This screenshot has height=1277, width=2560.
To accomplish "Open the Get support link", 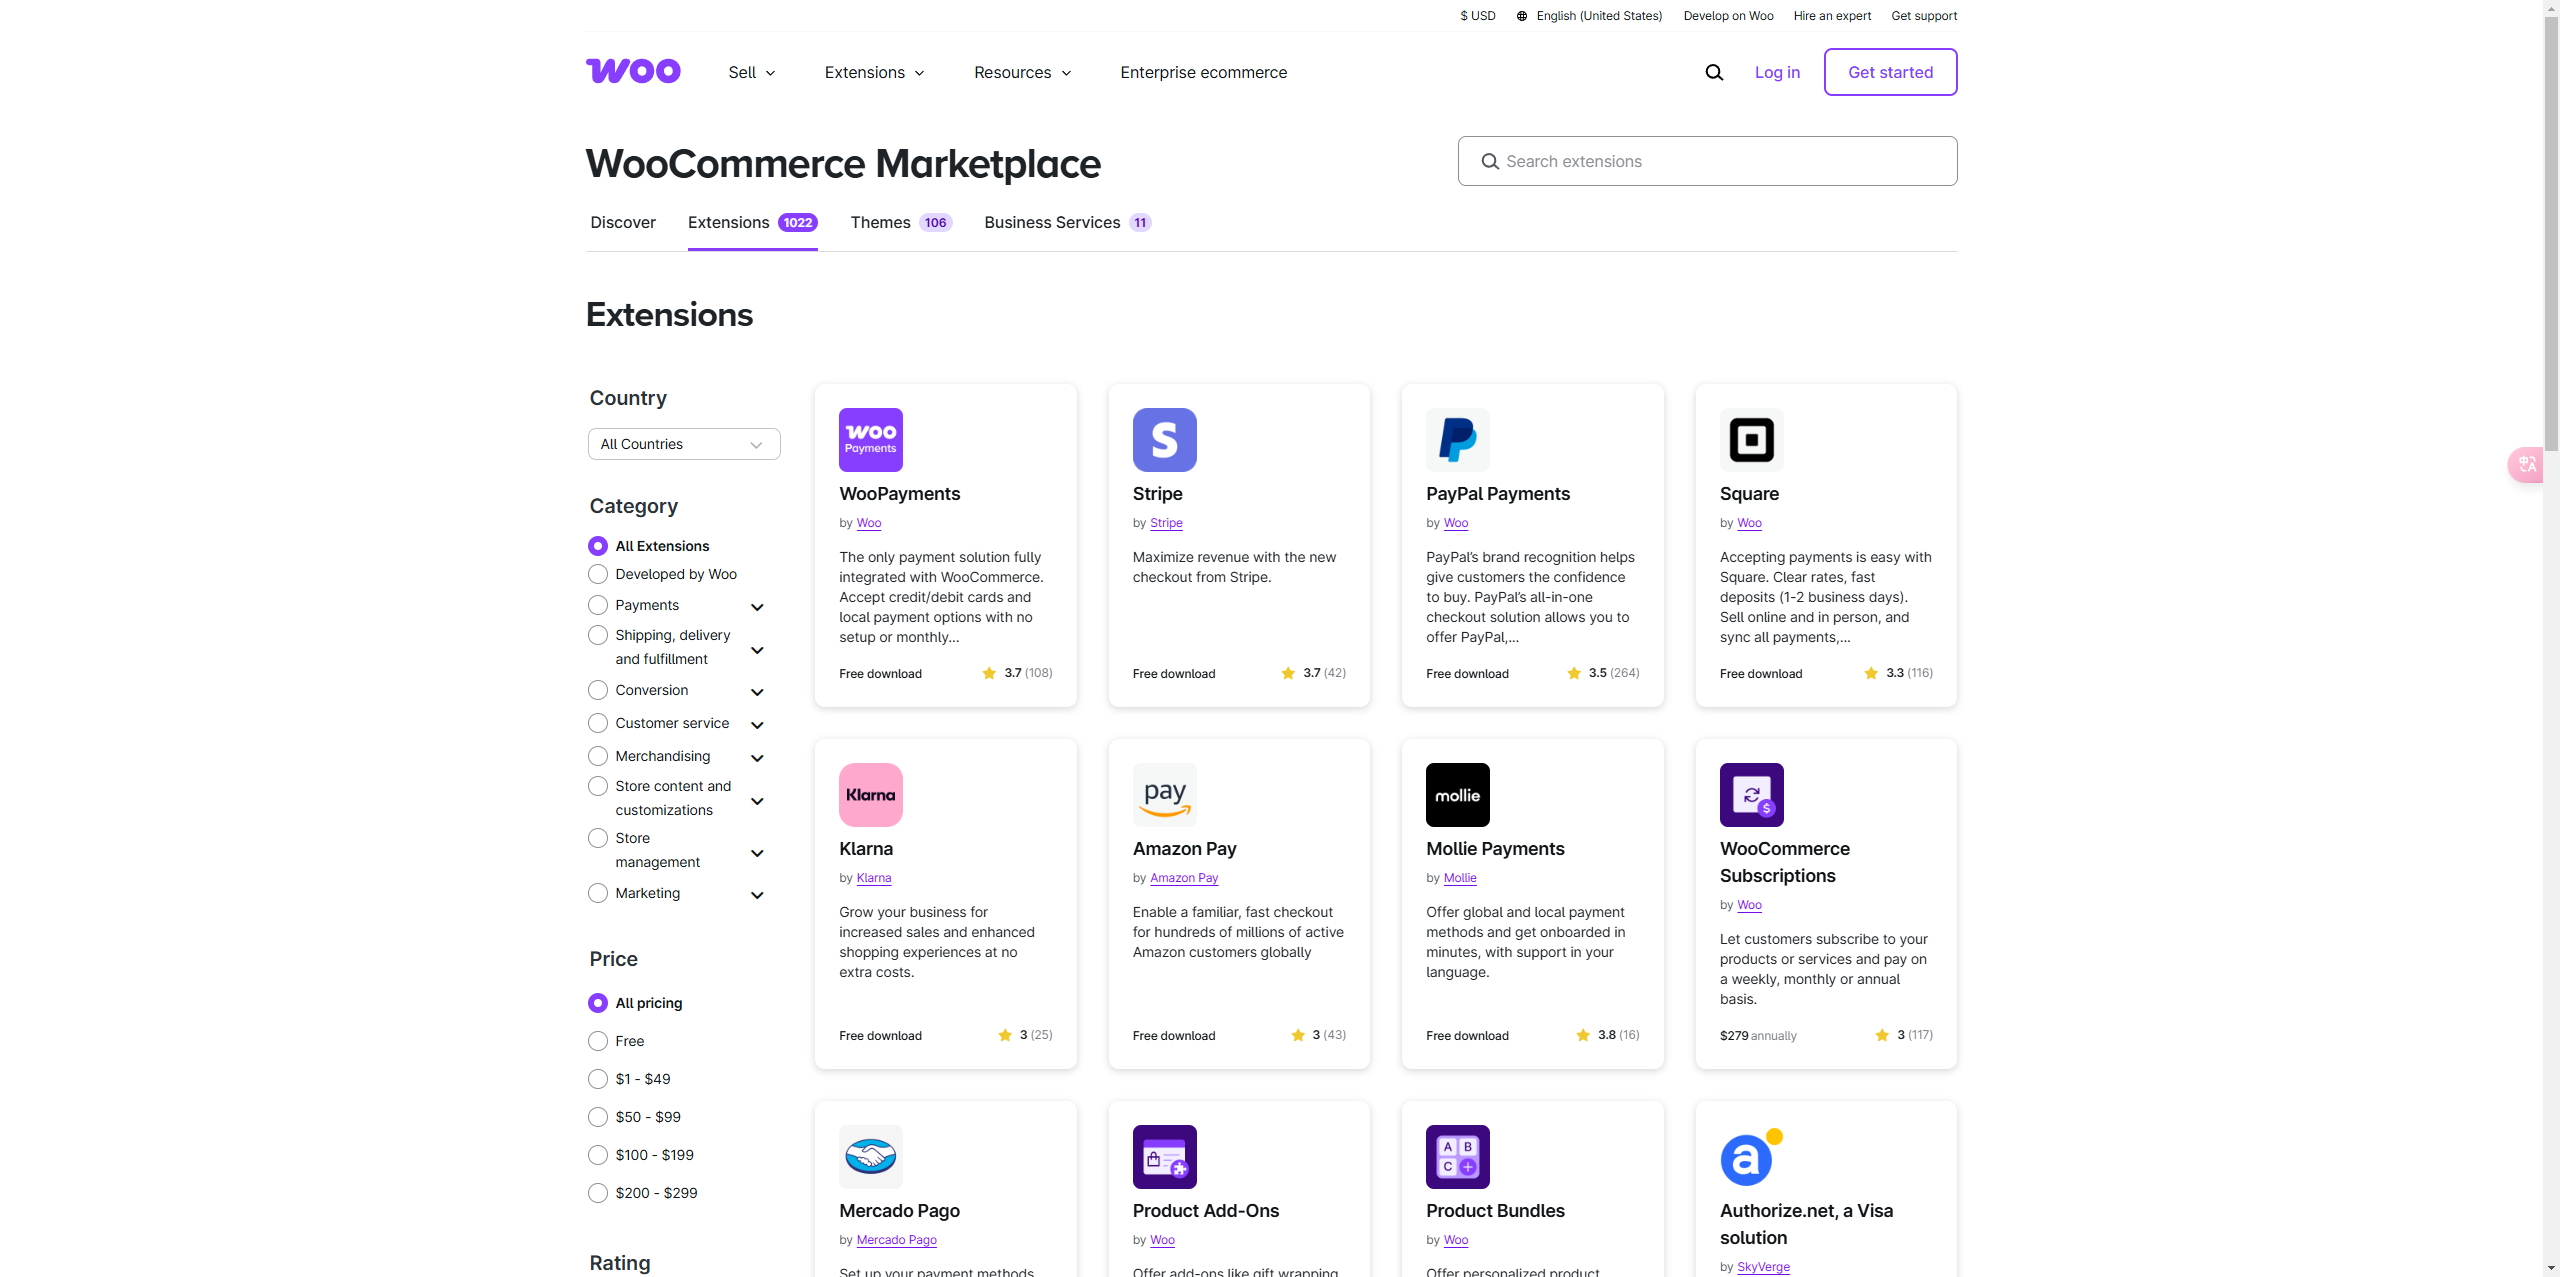I will (x=1924, y=16).
